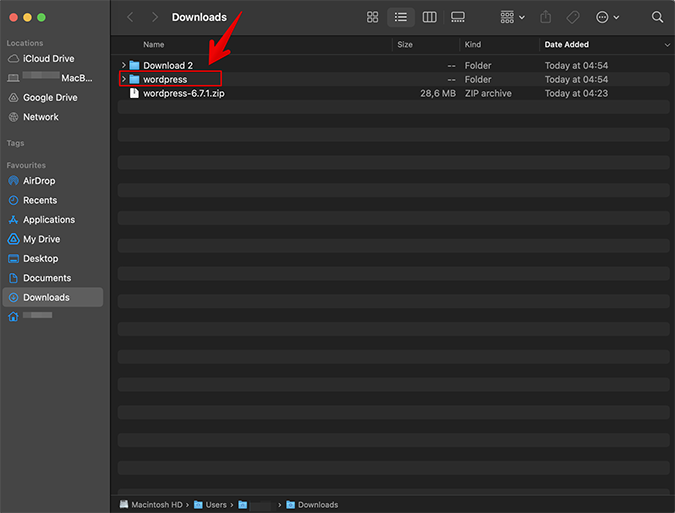Open Documents in the sidebar
This screenshot has height=513, width=675.
pos(47,278)
